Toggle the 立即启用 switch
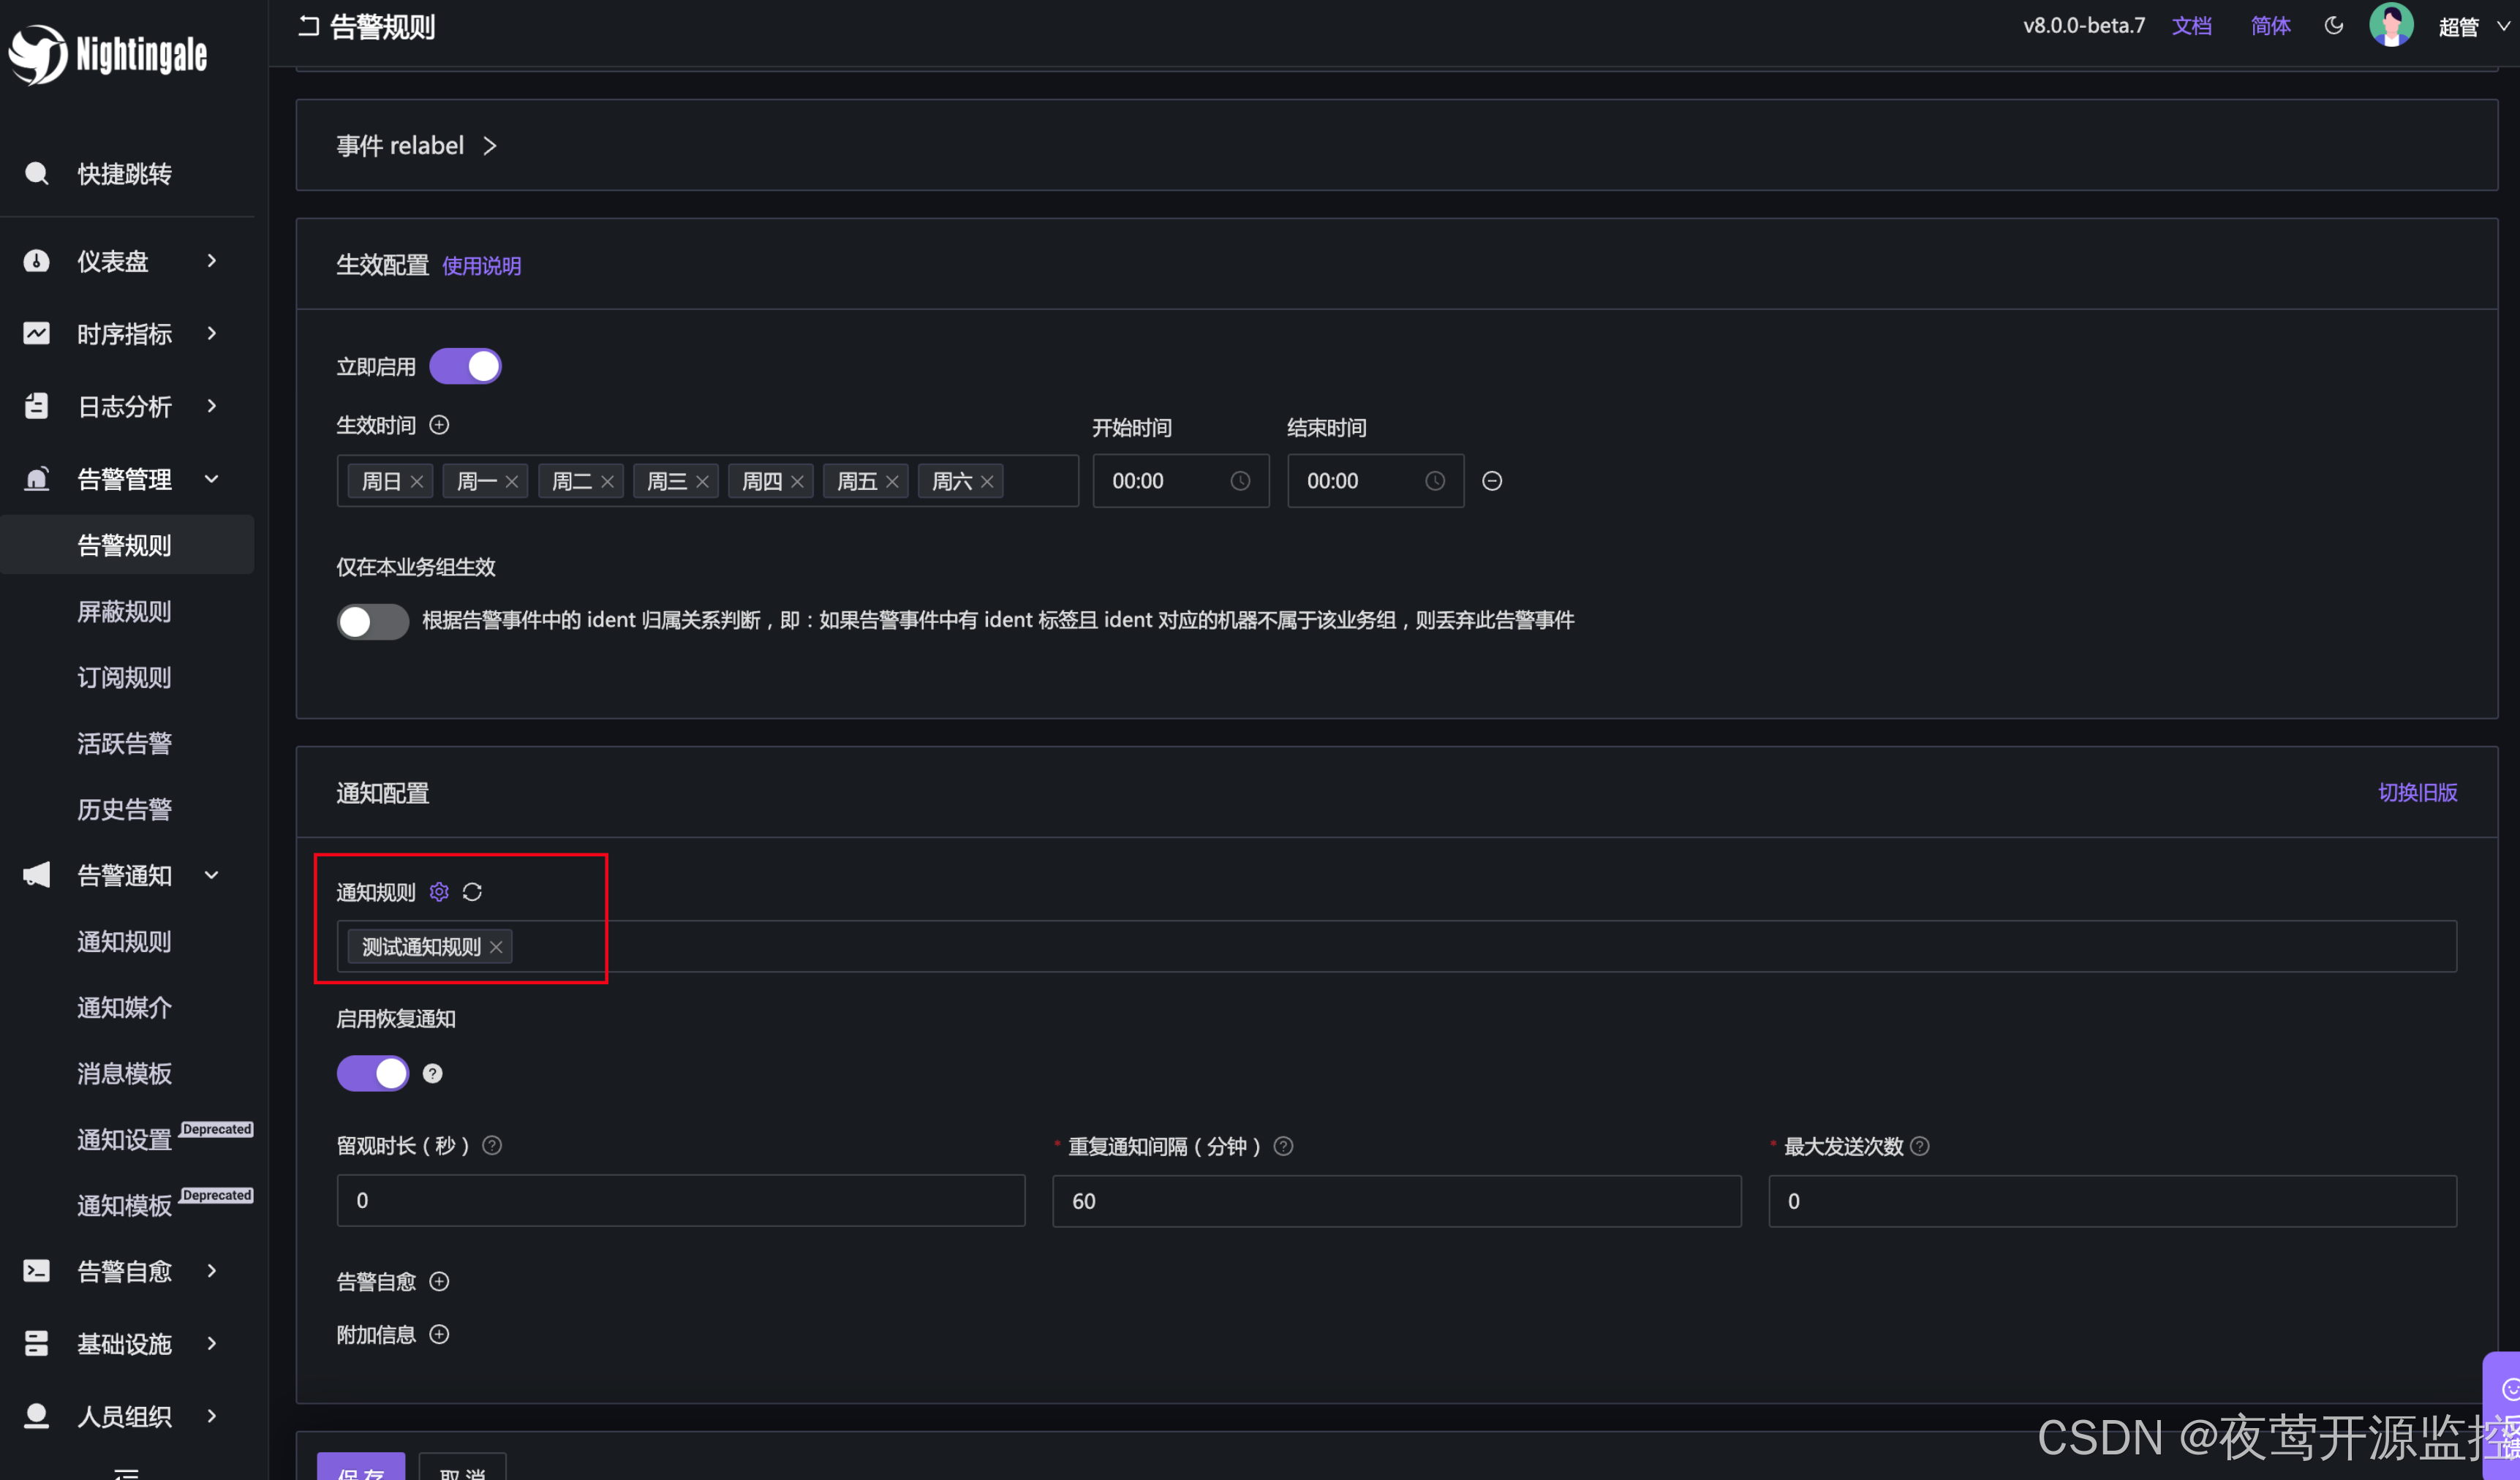 (465, 366)
